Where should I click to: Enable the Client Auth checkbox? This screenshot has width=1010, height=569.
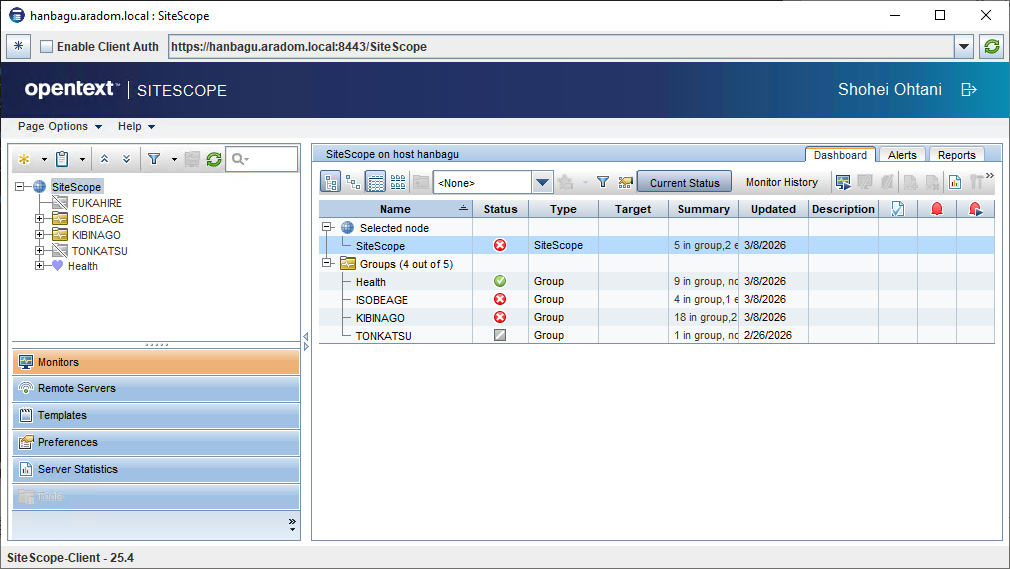pyautogui.click(x=46, y=46)
